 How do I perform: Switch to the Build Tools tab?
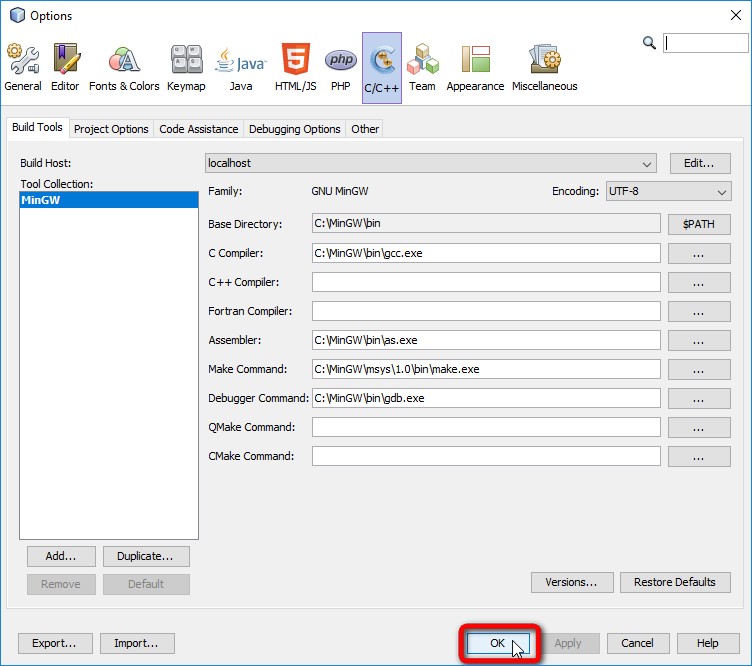(37, 128)
